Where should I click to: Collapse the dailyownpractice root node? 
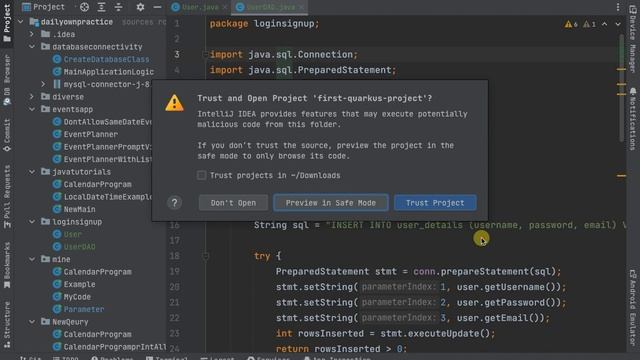(x=21, y=22)
